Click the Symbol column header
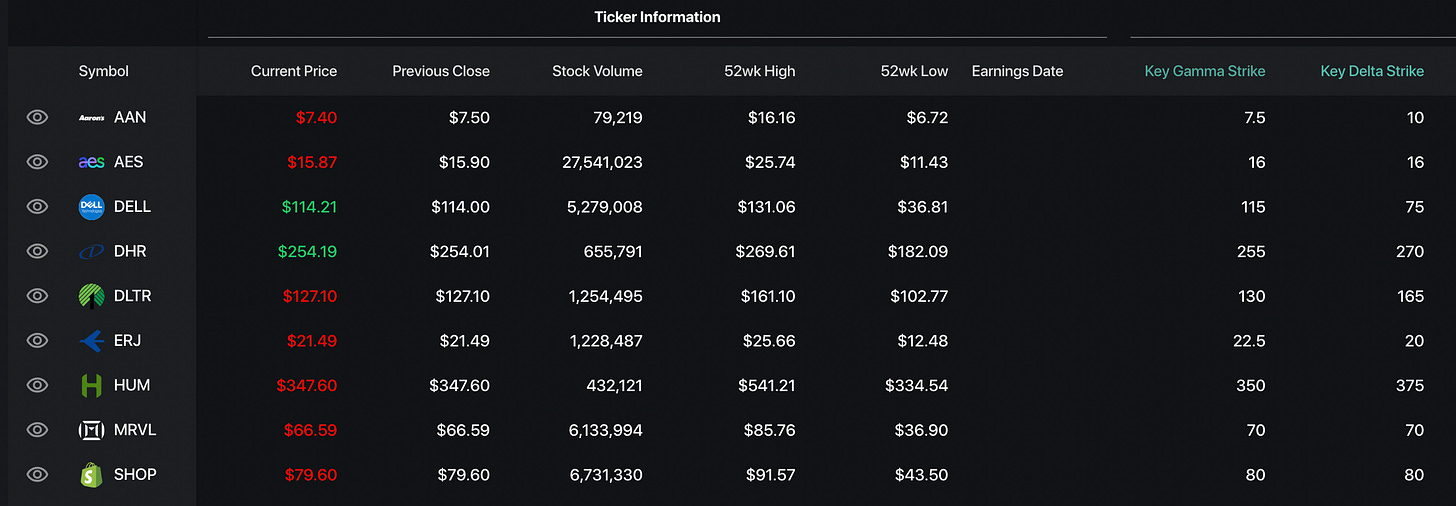1456x506 pixels. click(x=104, y=71)
